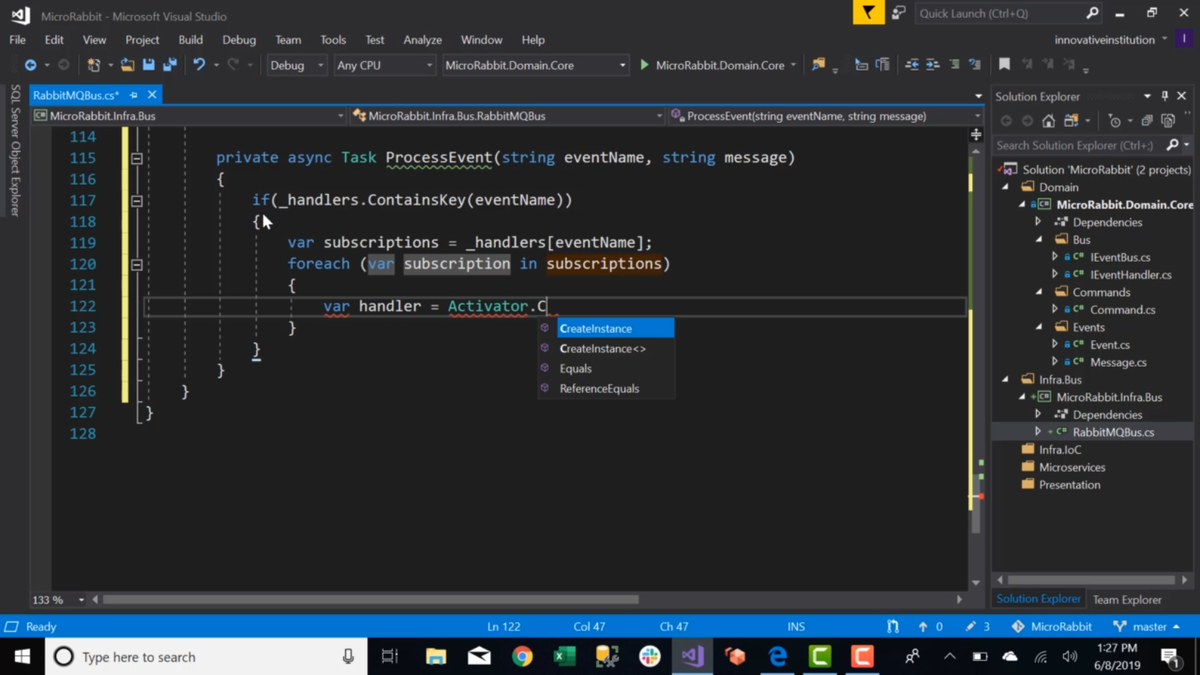
Task: Click the split editor handle above scrollbar
Action: (976, 135)
